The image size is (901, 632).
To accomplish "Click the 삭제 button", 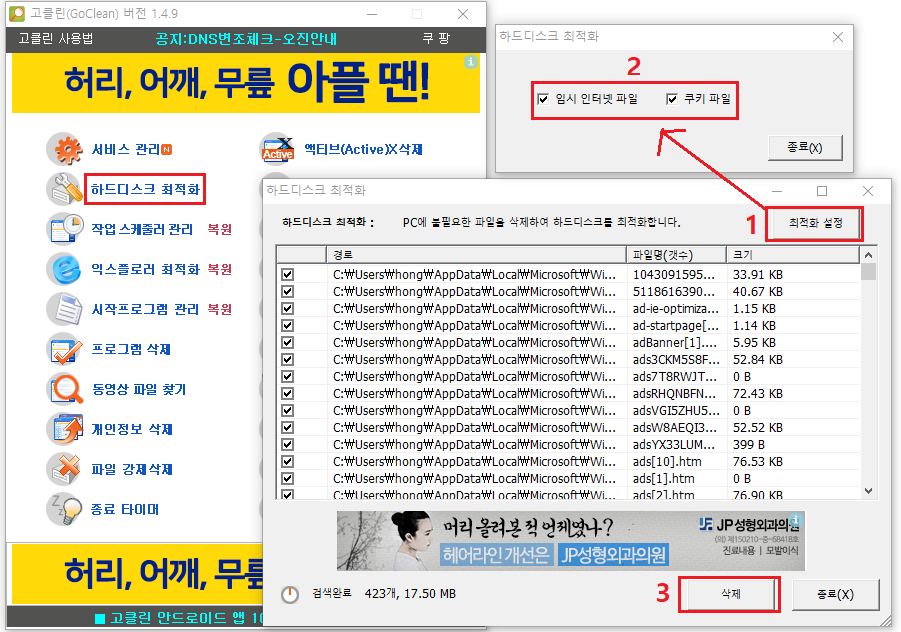I will (x=730, y=594).
